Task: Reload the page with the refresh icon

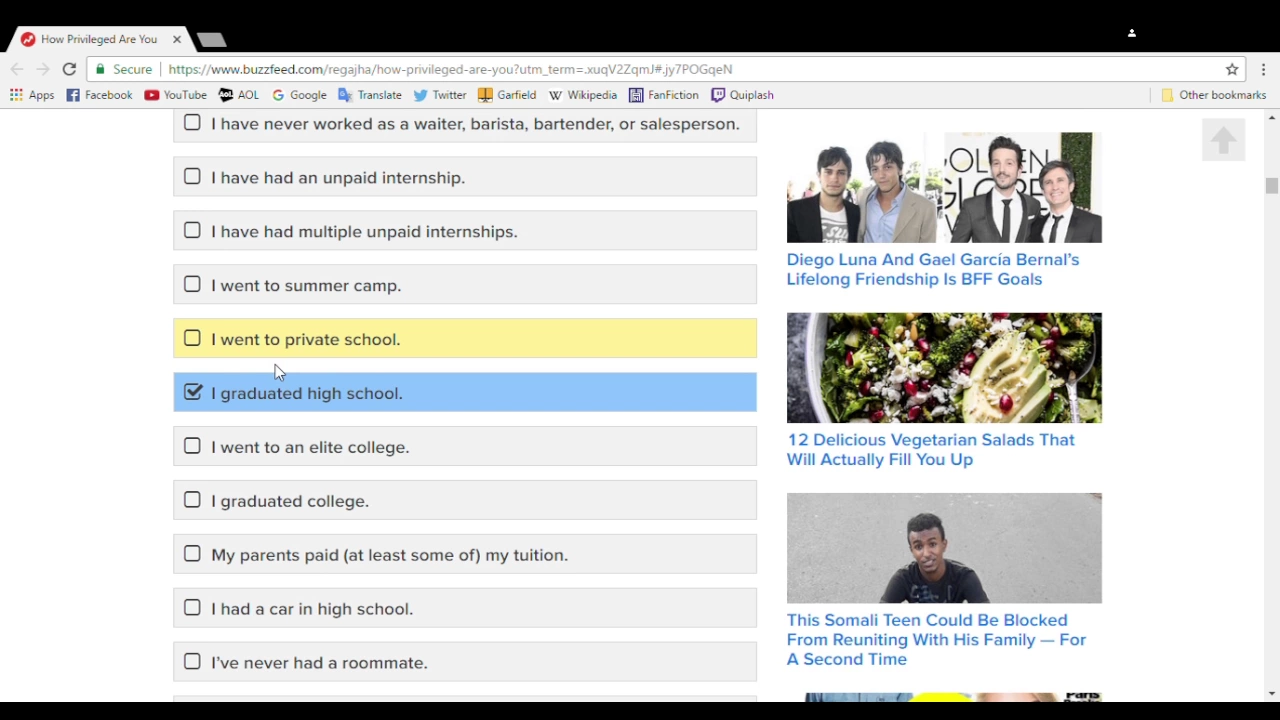Action: pos(69,69)
